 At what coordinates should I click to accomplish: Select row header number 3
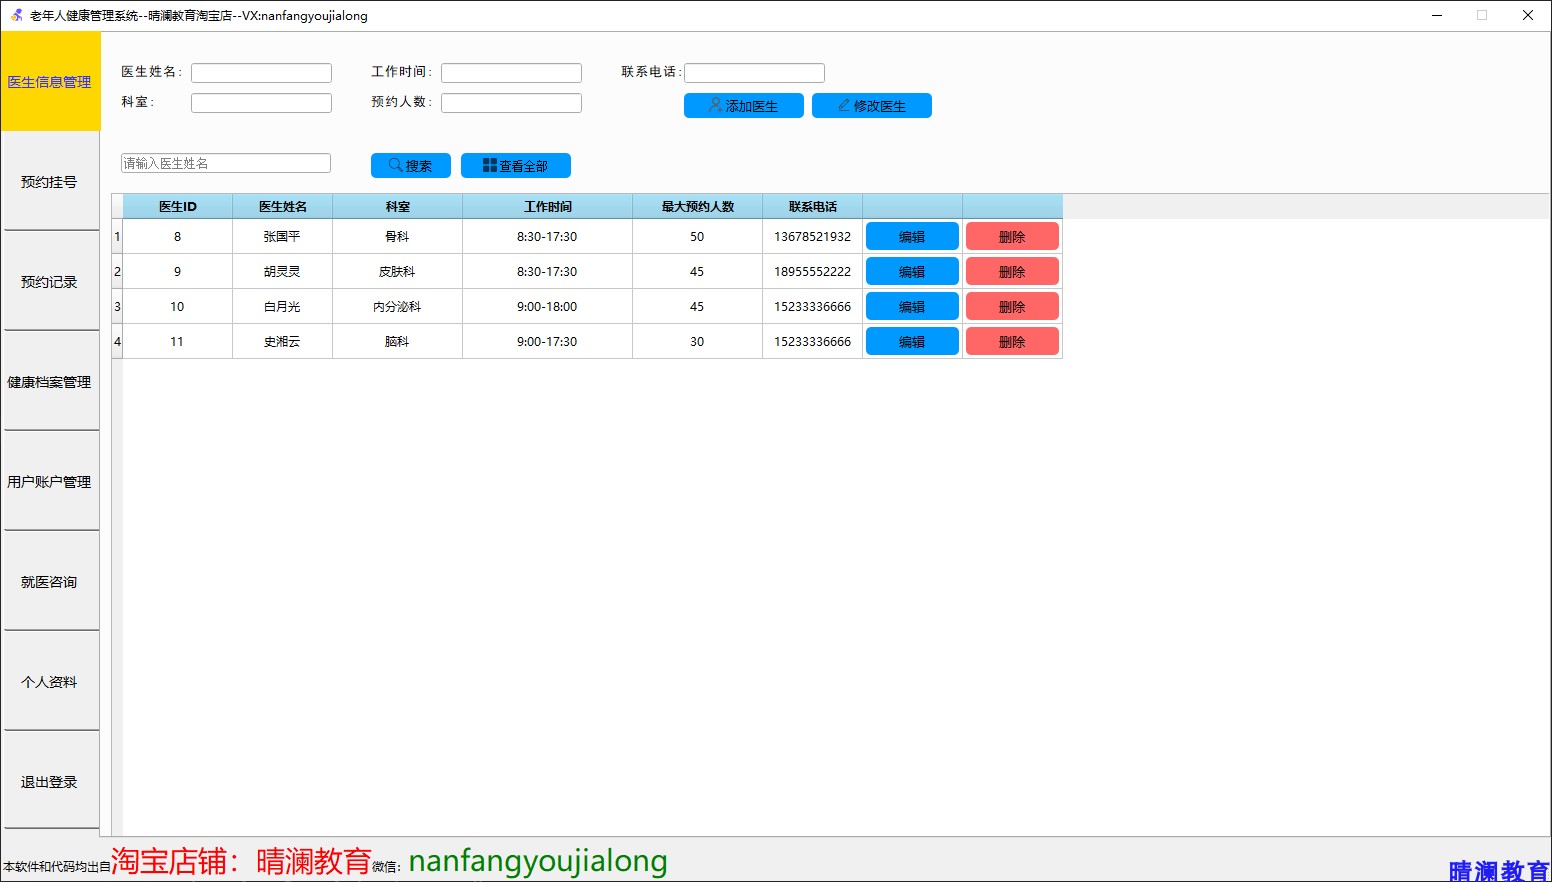tap(117, 307)
